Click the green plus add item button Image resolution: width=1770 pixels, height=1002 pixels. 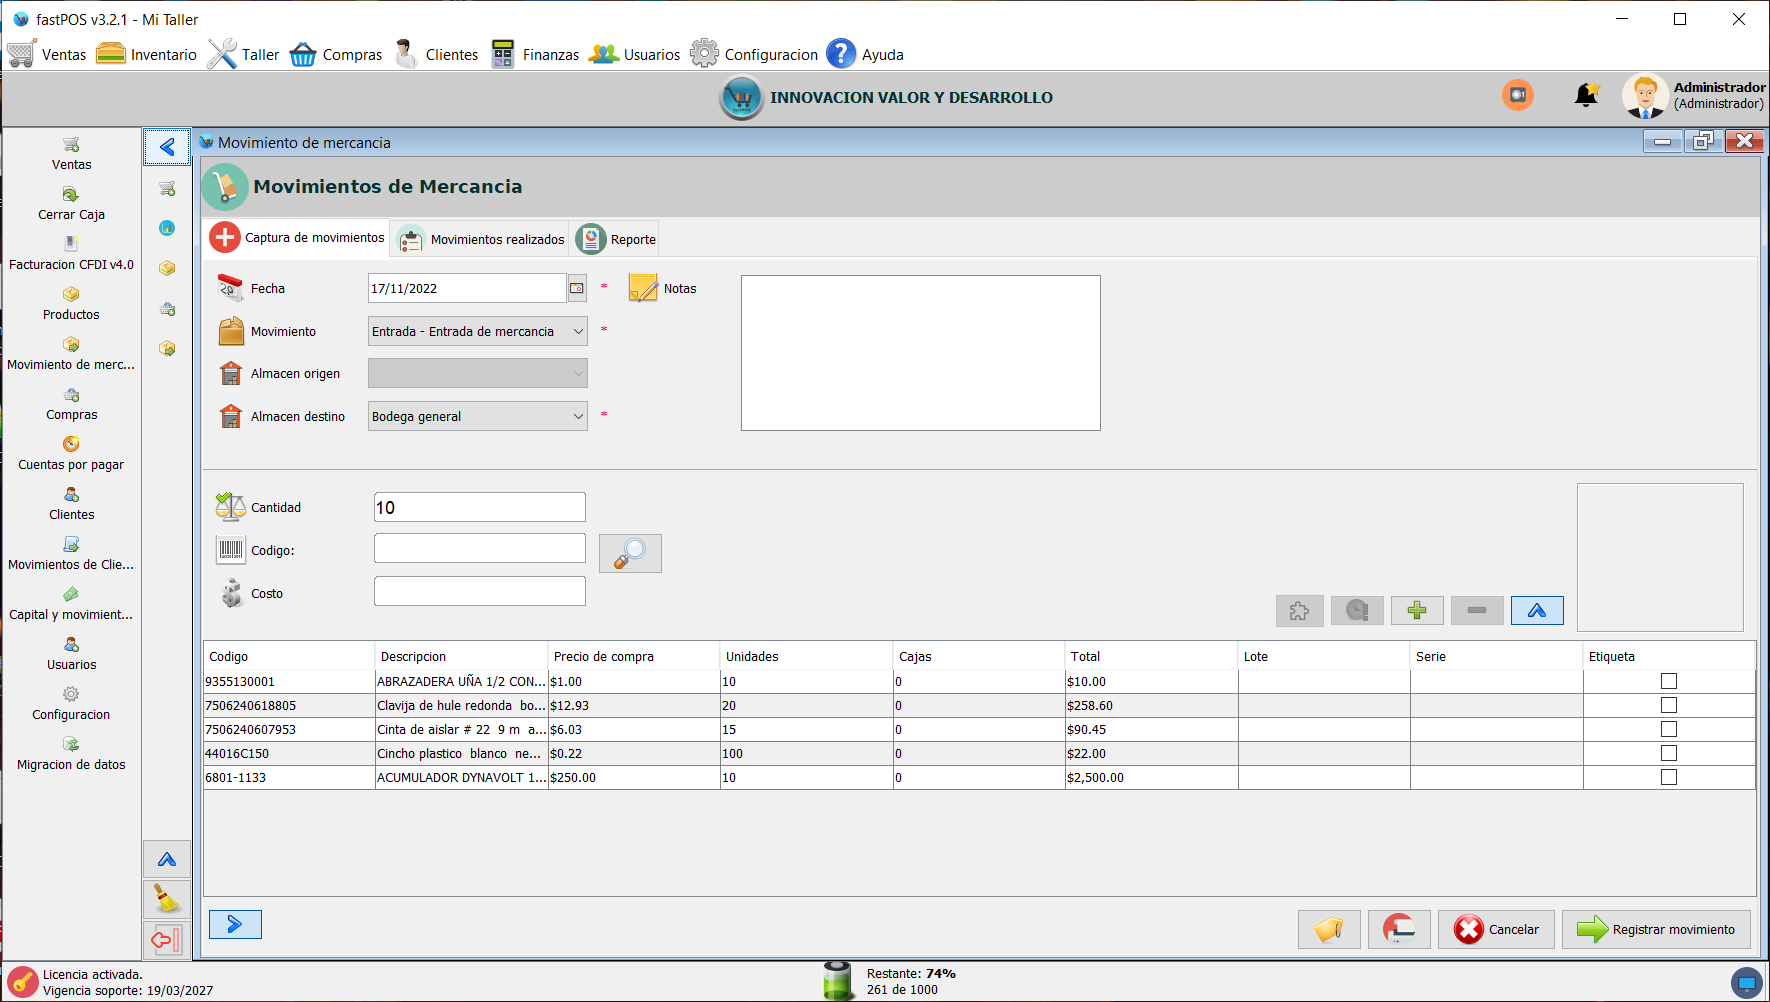click(1416, 610)
